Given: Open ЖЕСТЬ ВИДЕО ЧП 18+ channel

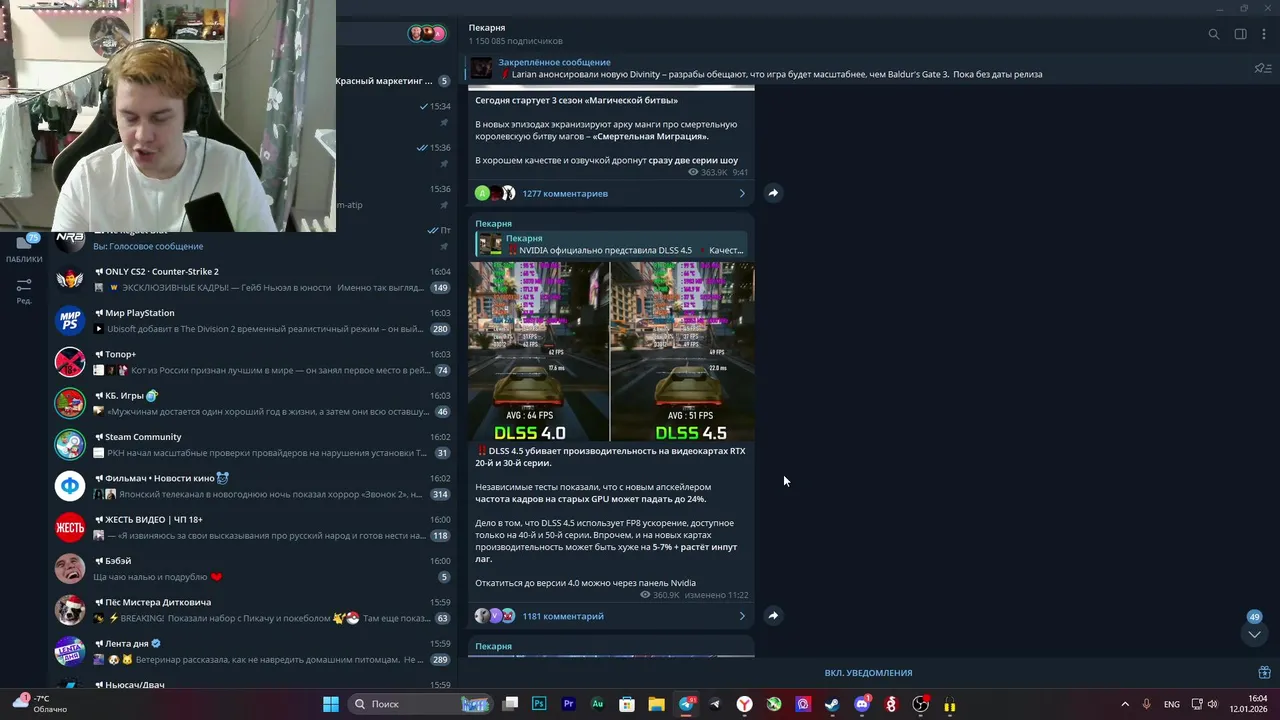Looking at the screenshot, I should point(254,527).
